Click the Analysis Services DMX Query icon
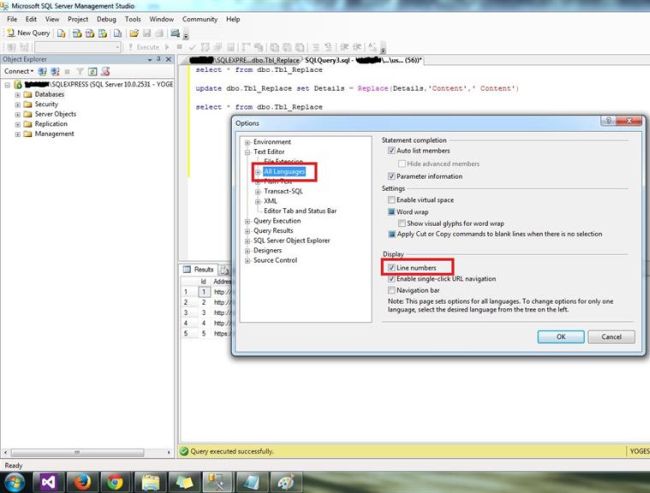The image size is (650, 493). [x=90, y=33]
